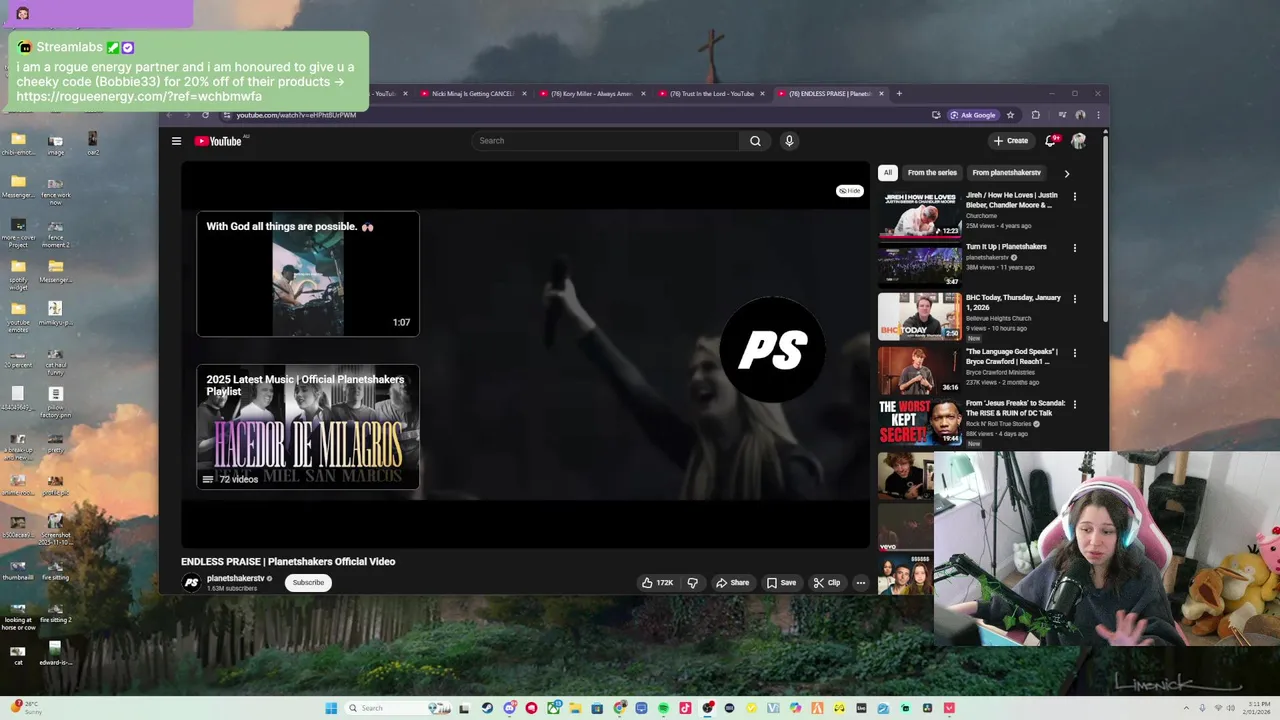Go to the YouTube home logo
The image size is (1280, 720).
(218, 141)
